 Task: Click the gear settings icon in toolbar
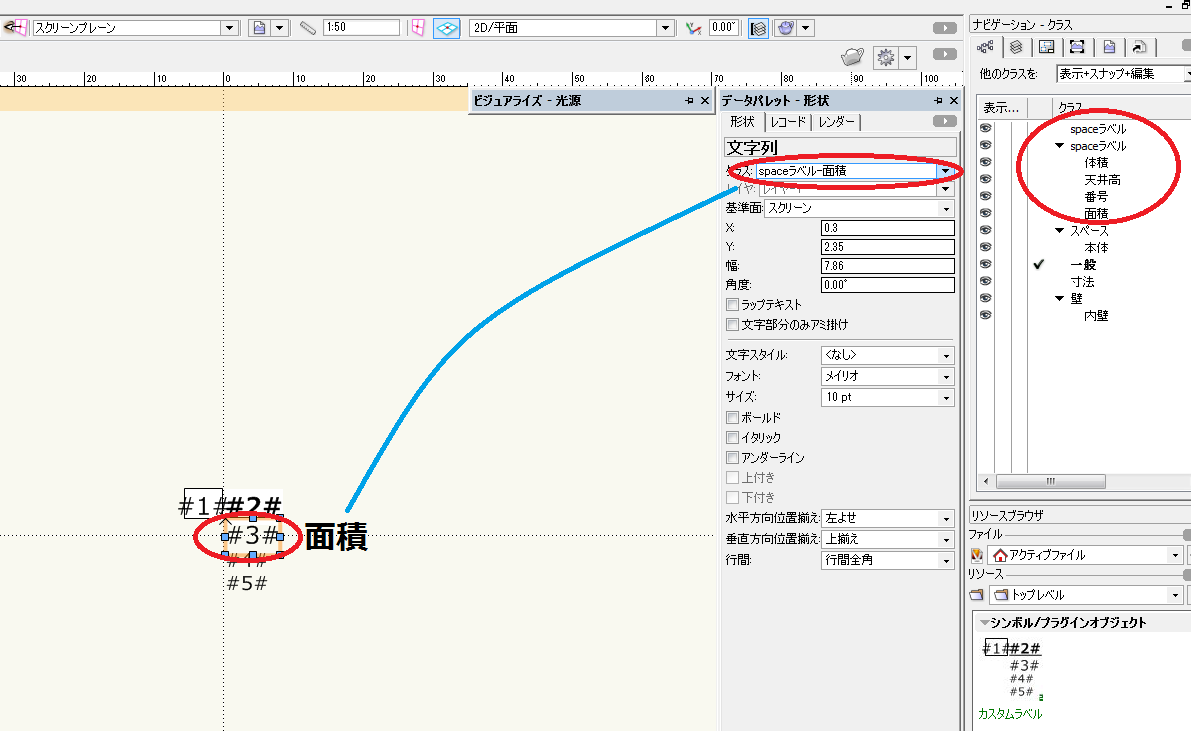885,58
